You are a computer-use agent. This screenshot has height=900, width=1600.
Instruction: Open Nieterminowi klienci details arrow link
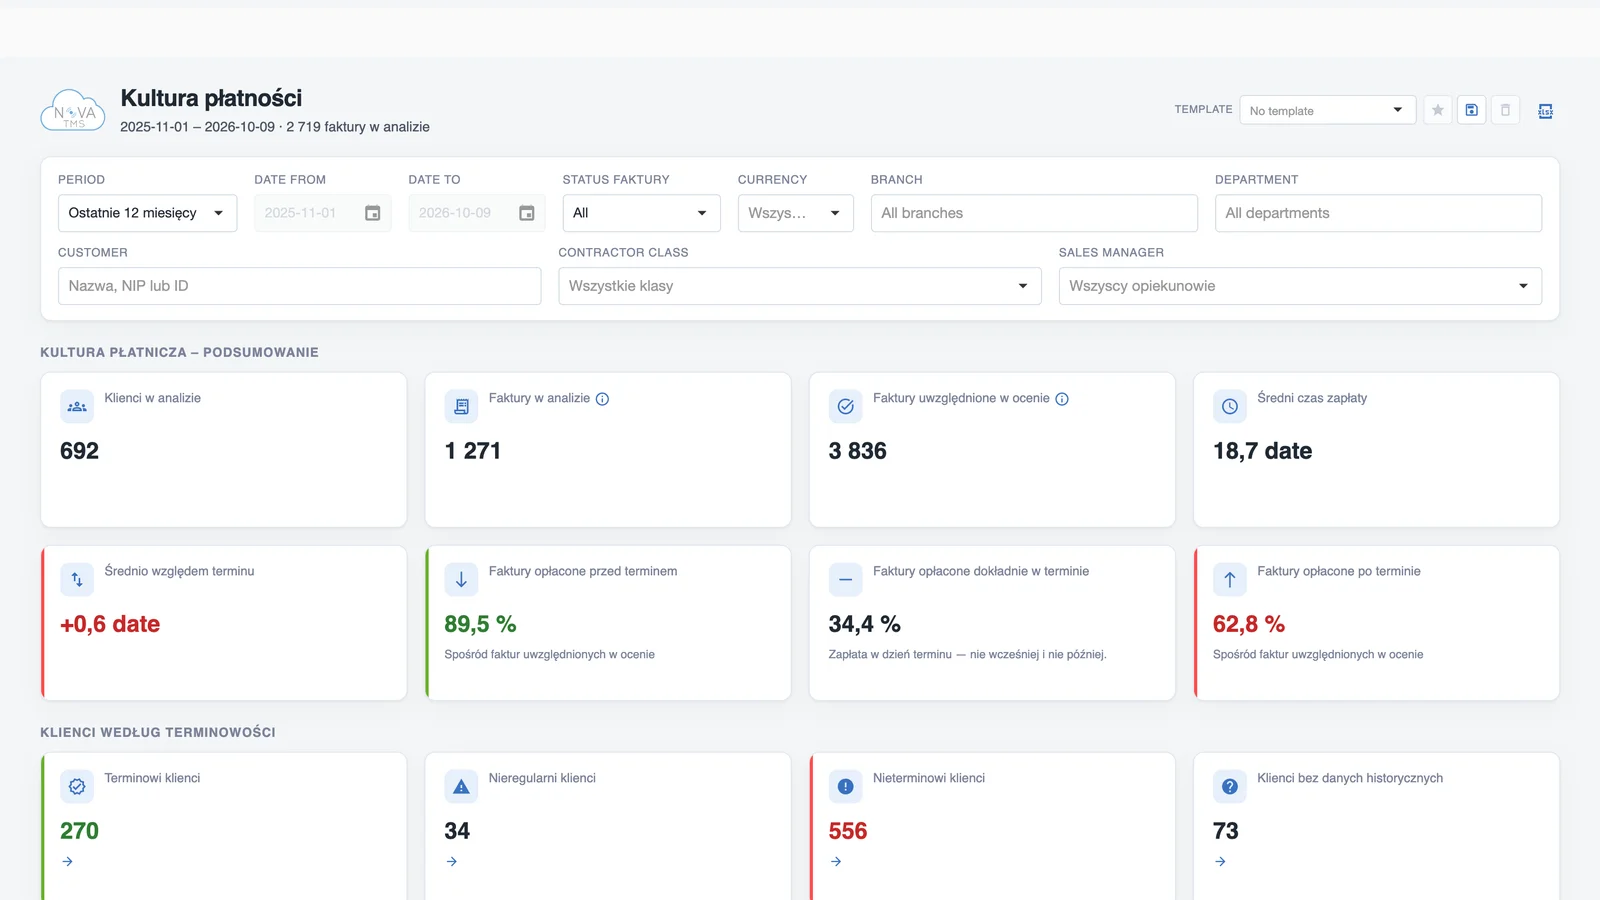[x=836, y=862]
